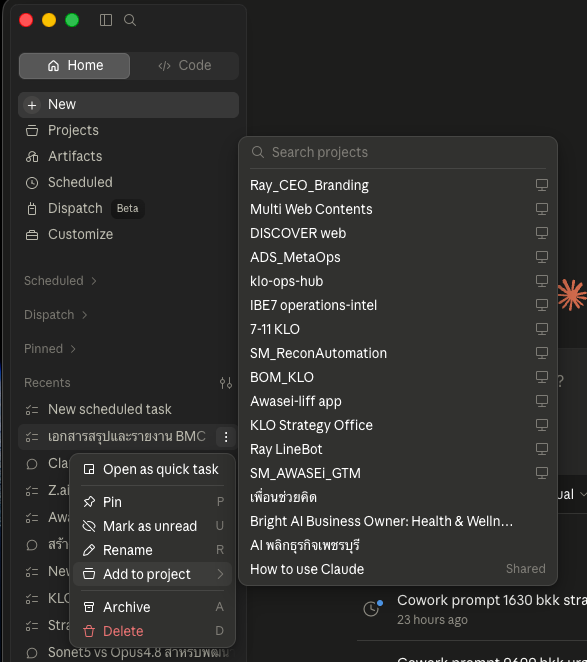The image size is (587, 662).
Task: Select the AI พลิกธุรกิจเพชรบุรี project
Action: tap(398, 546)
